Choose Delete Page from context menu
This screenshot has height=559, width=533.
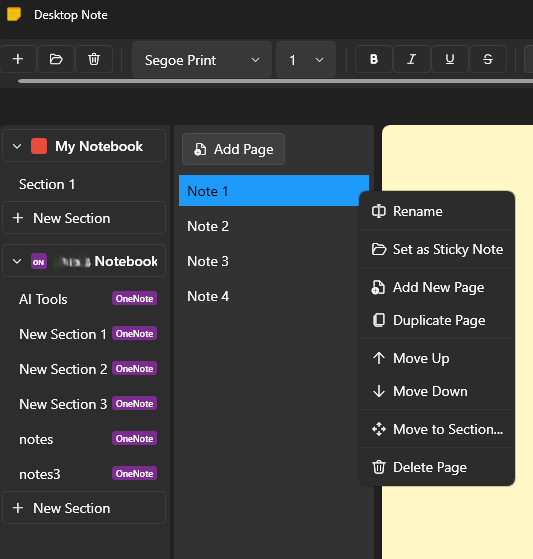click(437, 467)
